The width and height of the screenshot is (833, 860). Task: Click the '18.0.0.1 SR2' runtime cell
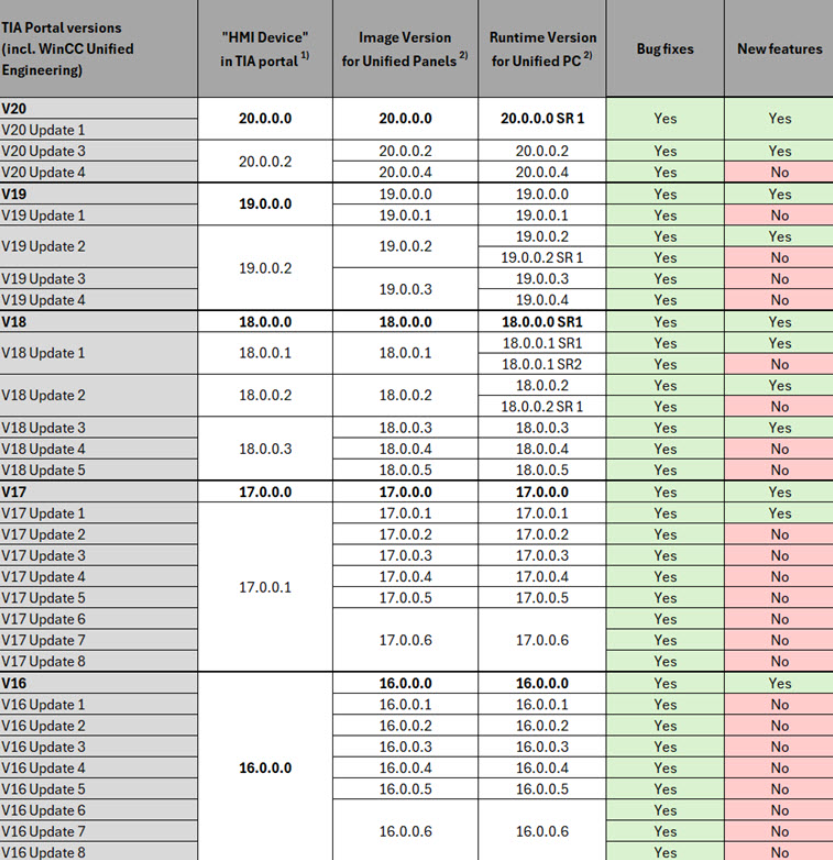point(542,364)
